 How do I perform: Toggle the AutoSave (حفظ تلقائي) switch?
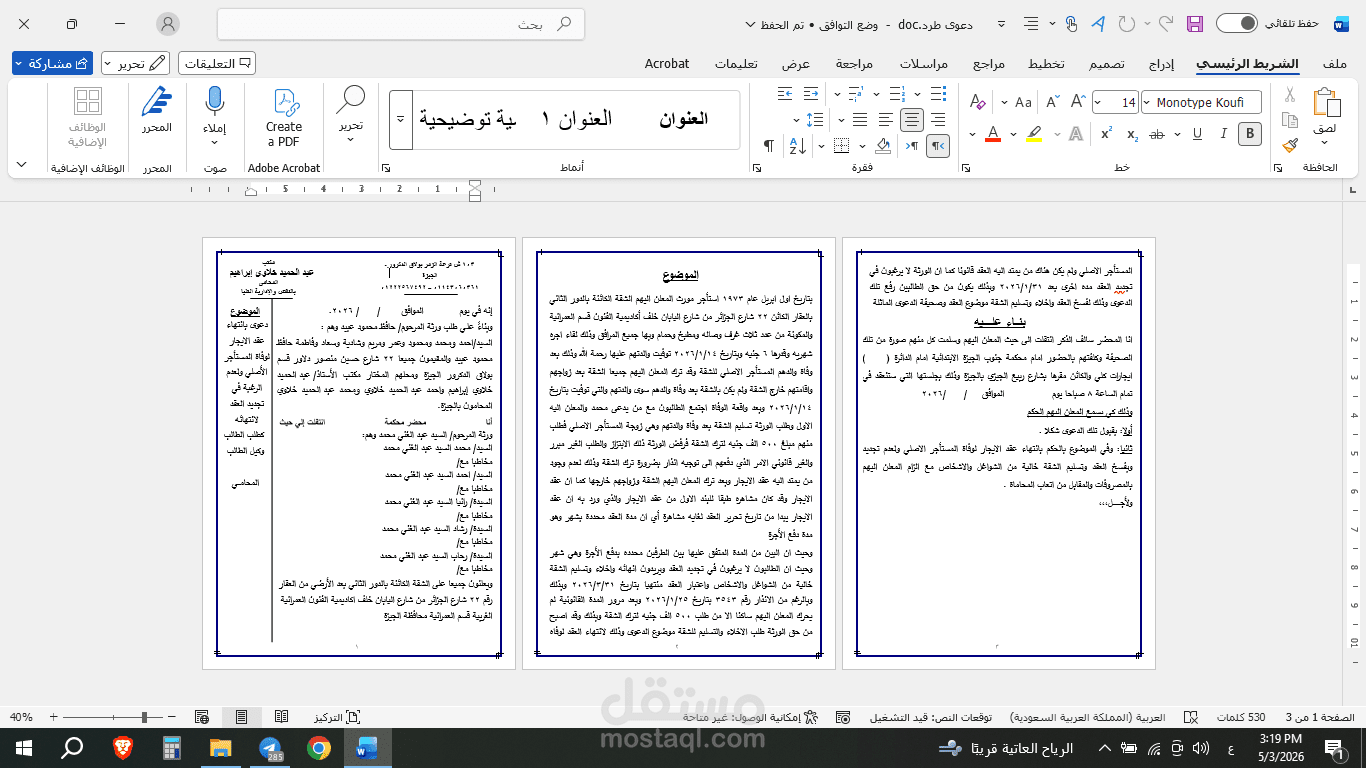[x=1237, y=23]
